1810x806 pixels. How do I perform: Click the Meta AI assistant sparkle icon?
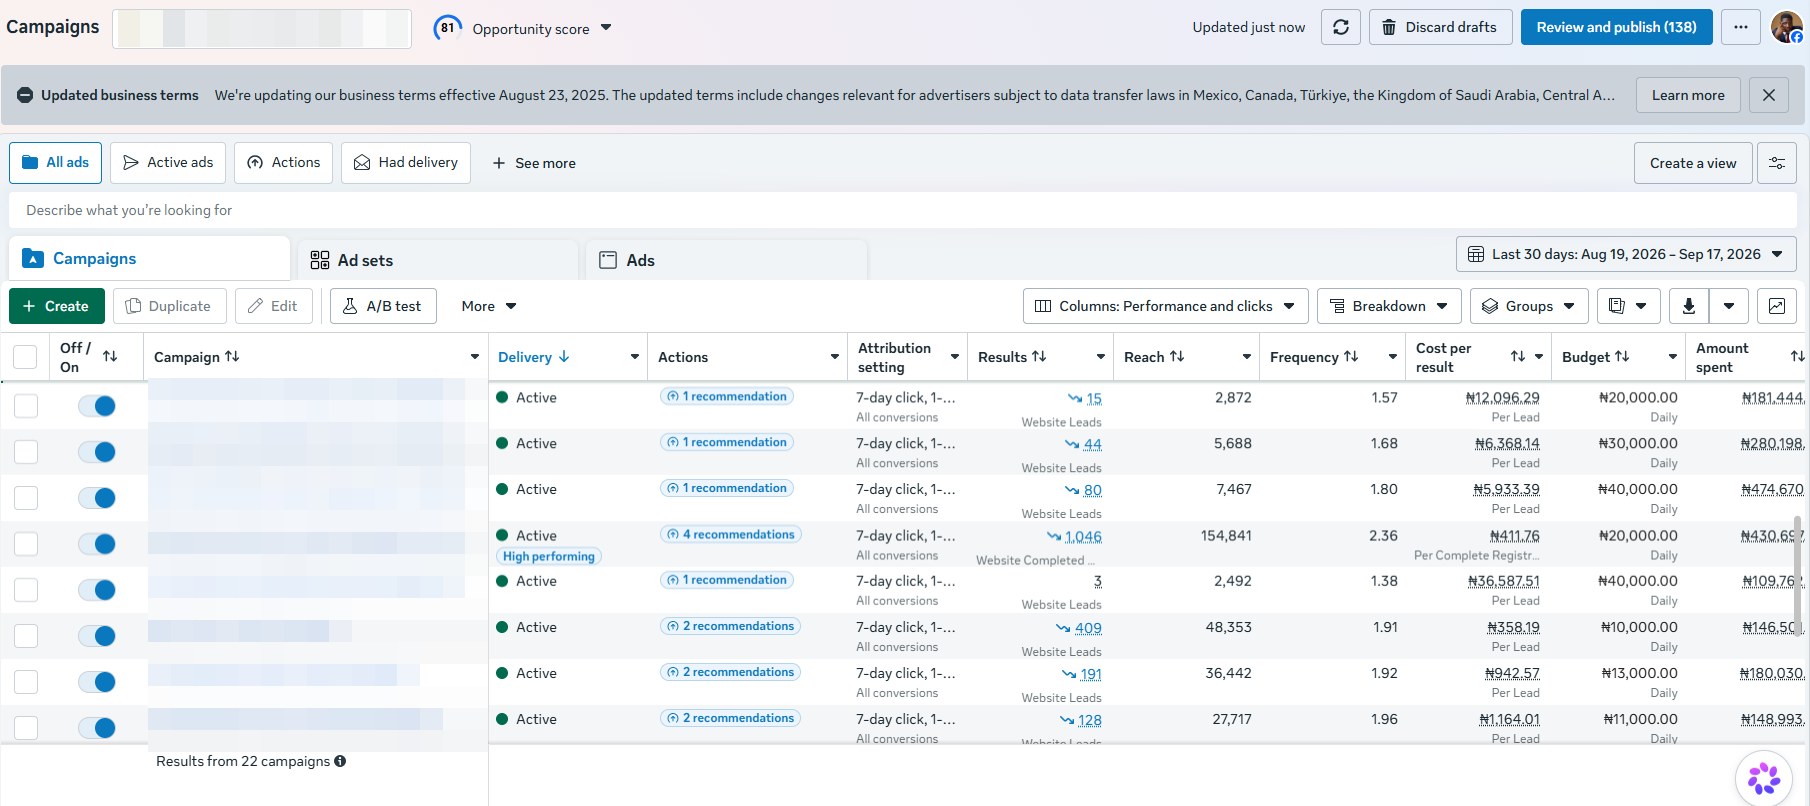1764,778
